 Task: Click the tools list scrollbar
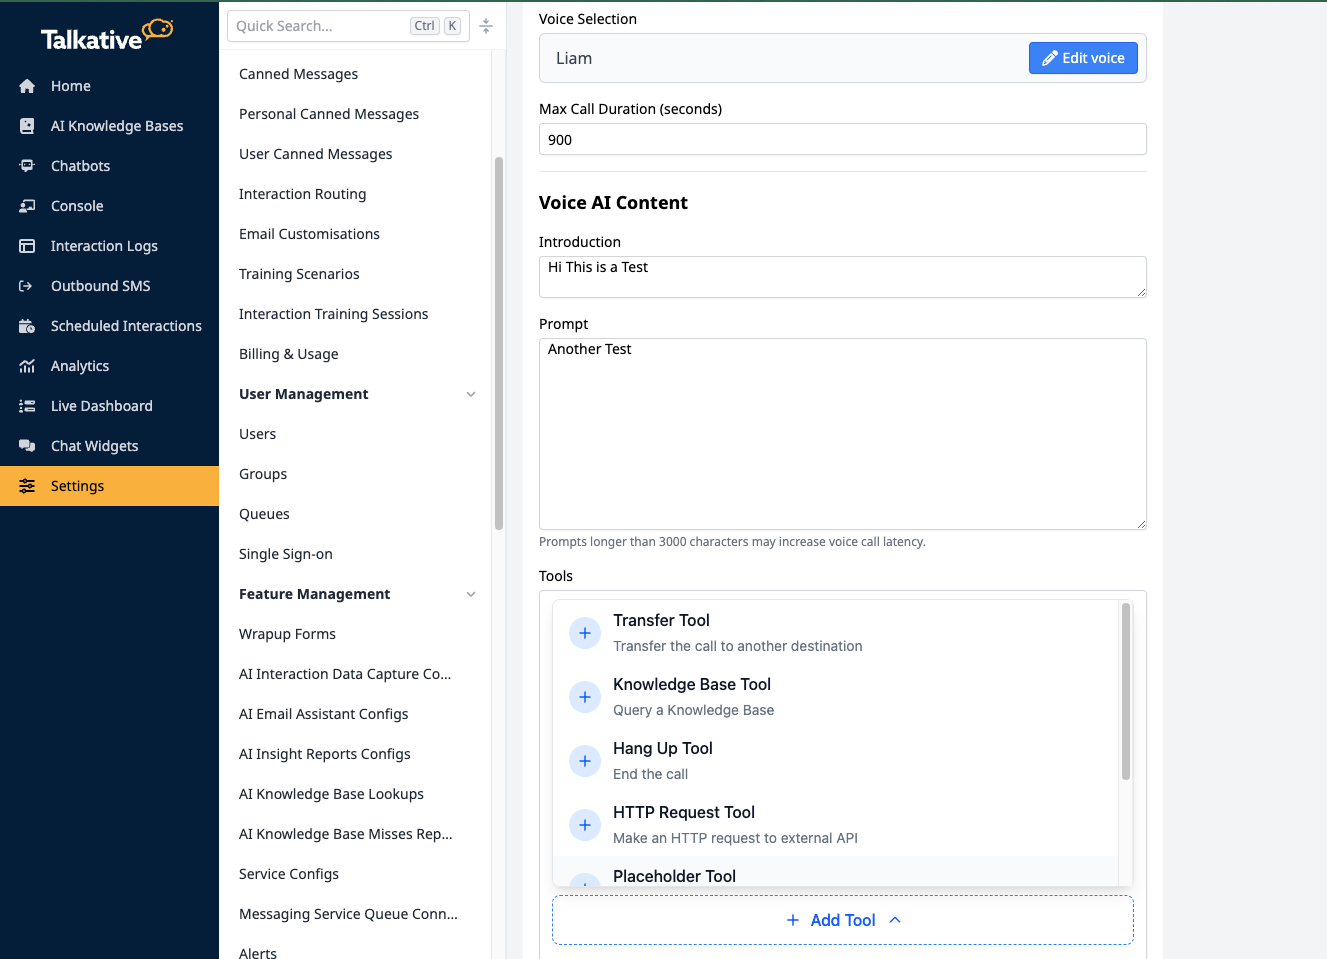pyautogui.click(x=1126, y=692)
